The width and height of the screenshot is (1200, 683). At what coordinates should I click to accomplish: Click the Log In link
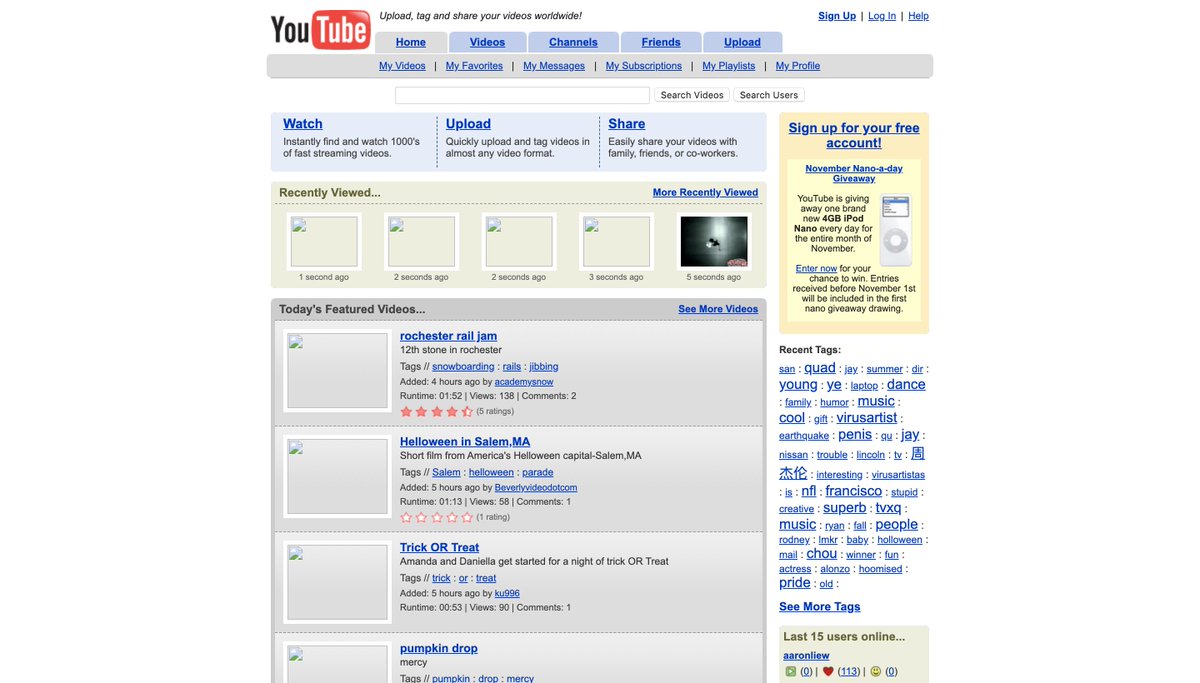point(882,16)
